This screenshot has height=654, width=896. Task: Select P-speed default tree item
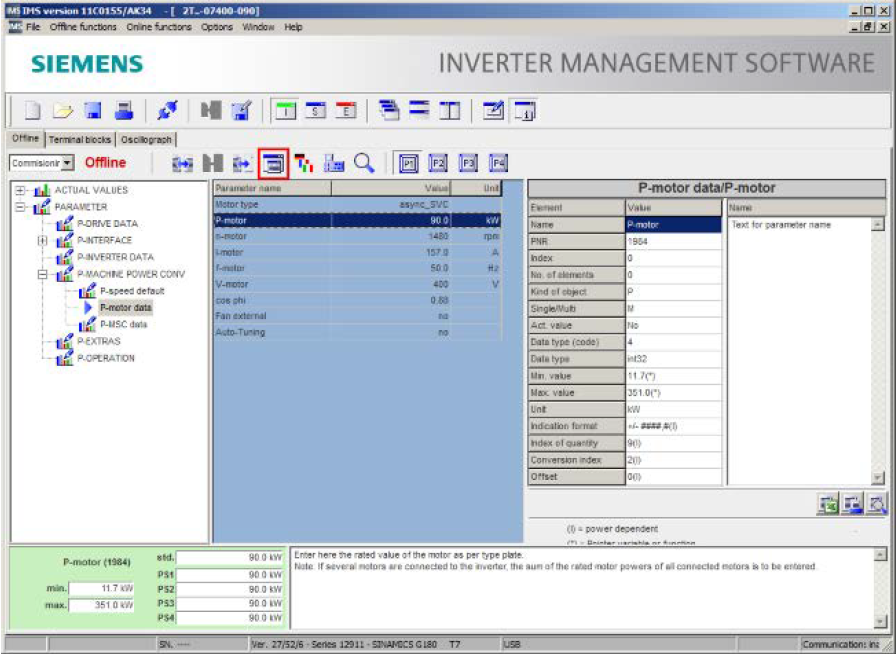132,291
